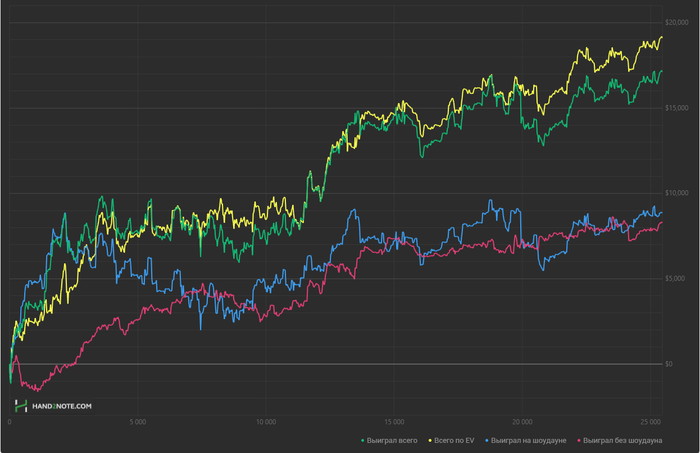Click the yellow Всего по EV dot

click(430, 440)
